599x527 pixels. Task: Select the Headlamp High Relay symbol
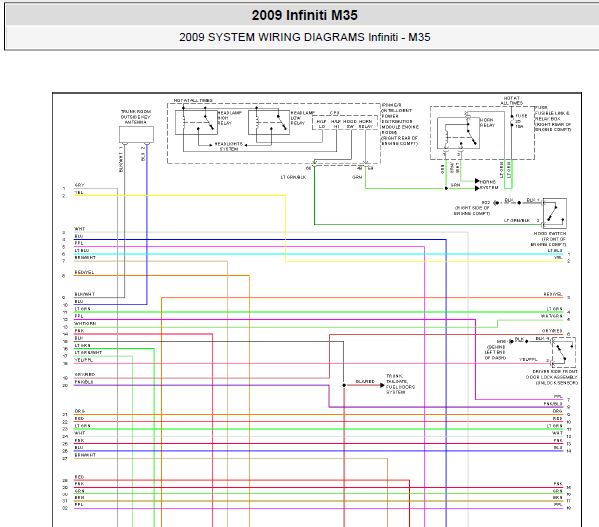pyautogui.click(x=196, y=122)
